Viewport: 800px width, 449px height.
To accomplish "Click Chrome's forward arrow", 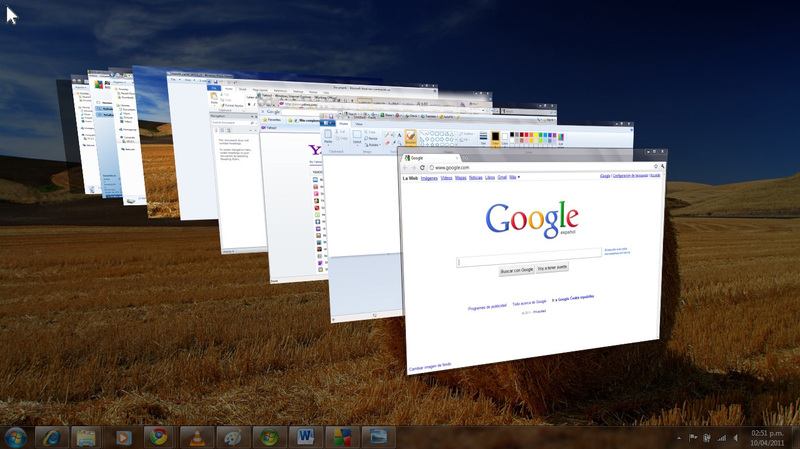I will [x=414, y=167].
